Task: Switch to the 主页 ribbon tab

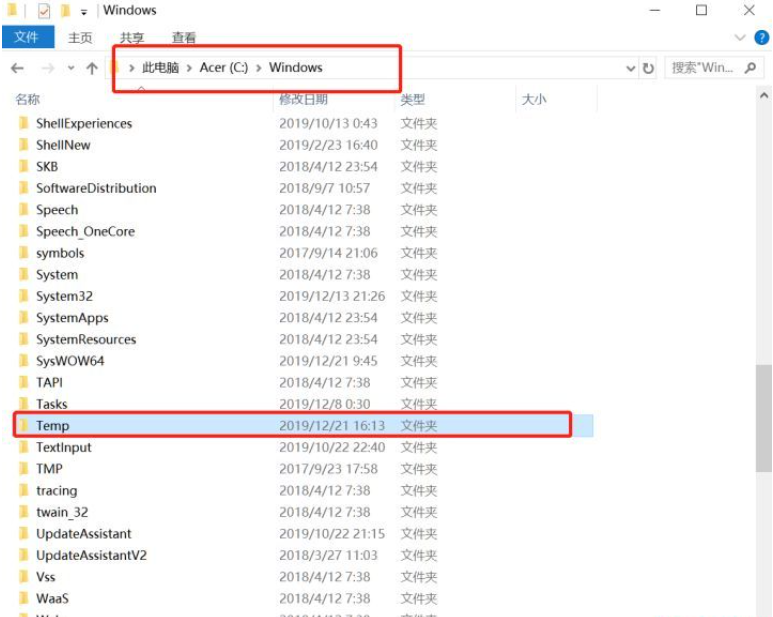Action: 80,37
